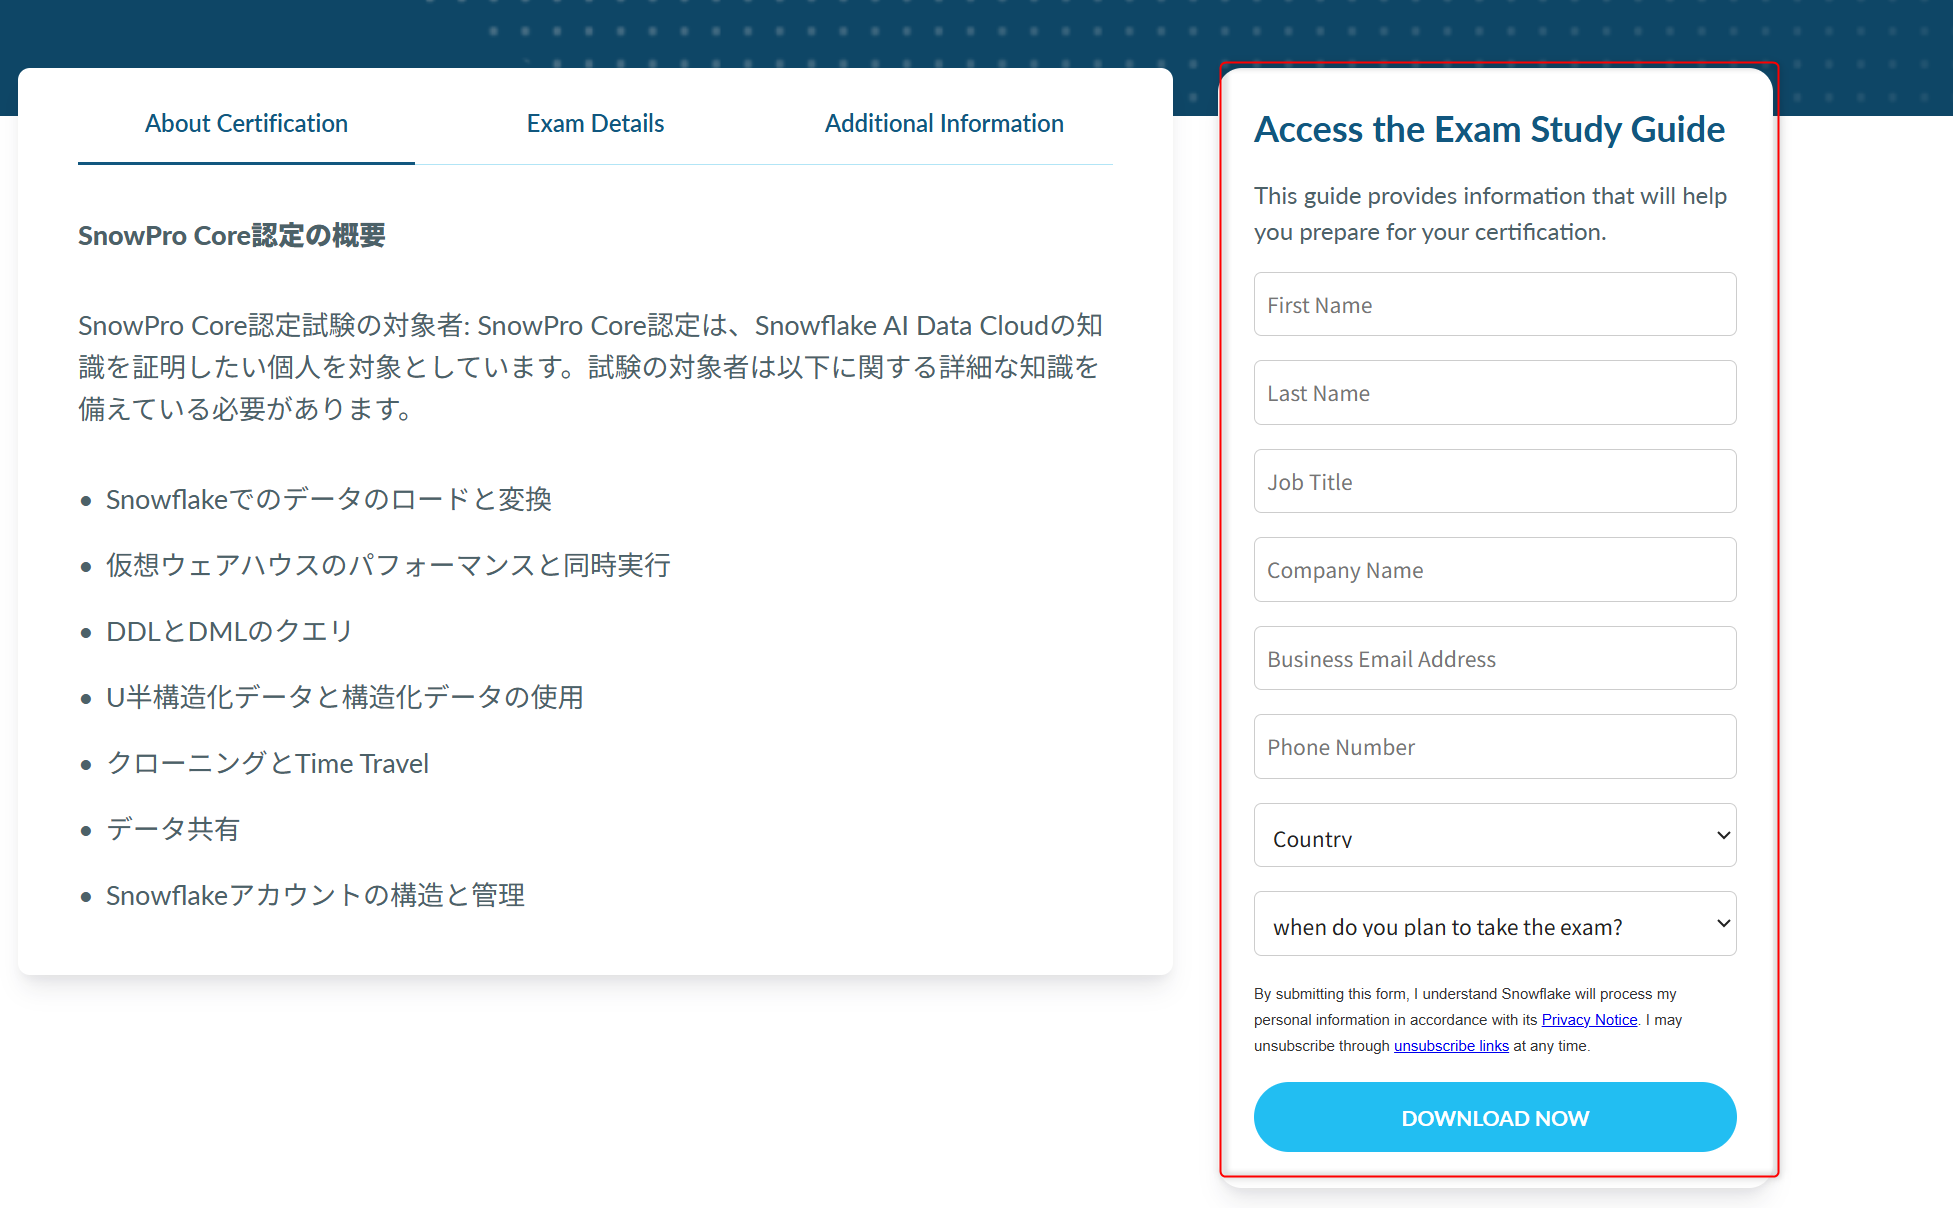Click bullet 'Snowflakeでのデータのロードと変換'
Viewport: 1953px width, 1208px height.
coord(329,500)
